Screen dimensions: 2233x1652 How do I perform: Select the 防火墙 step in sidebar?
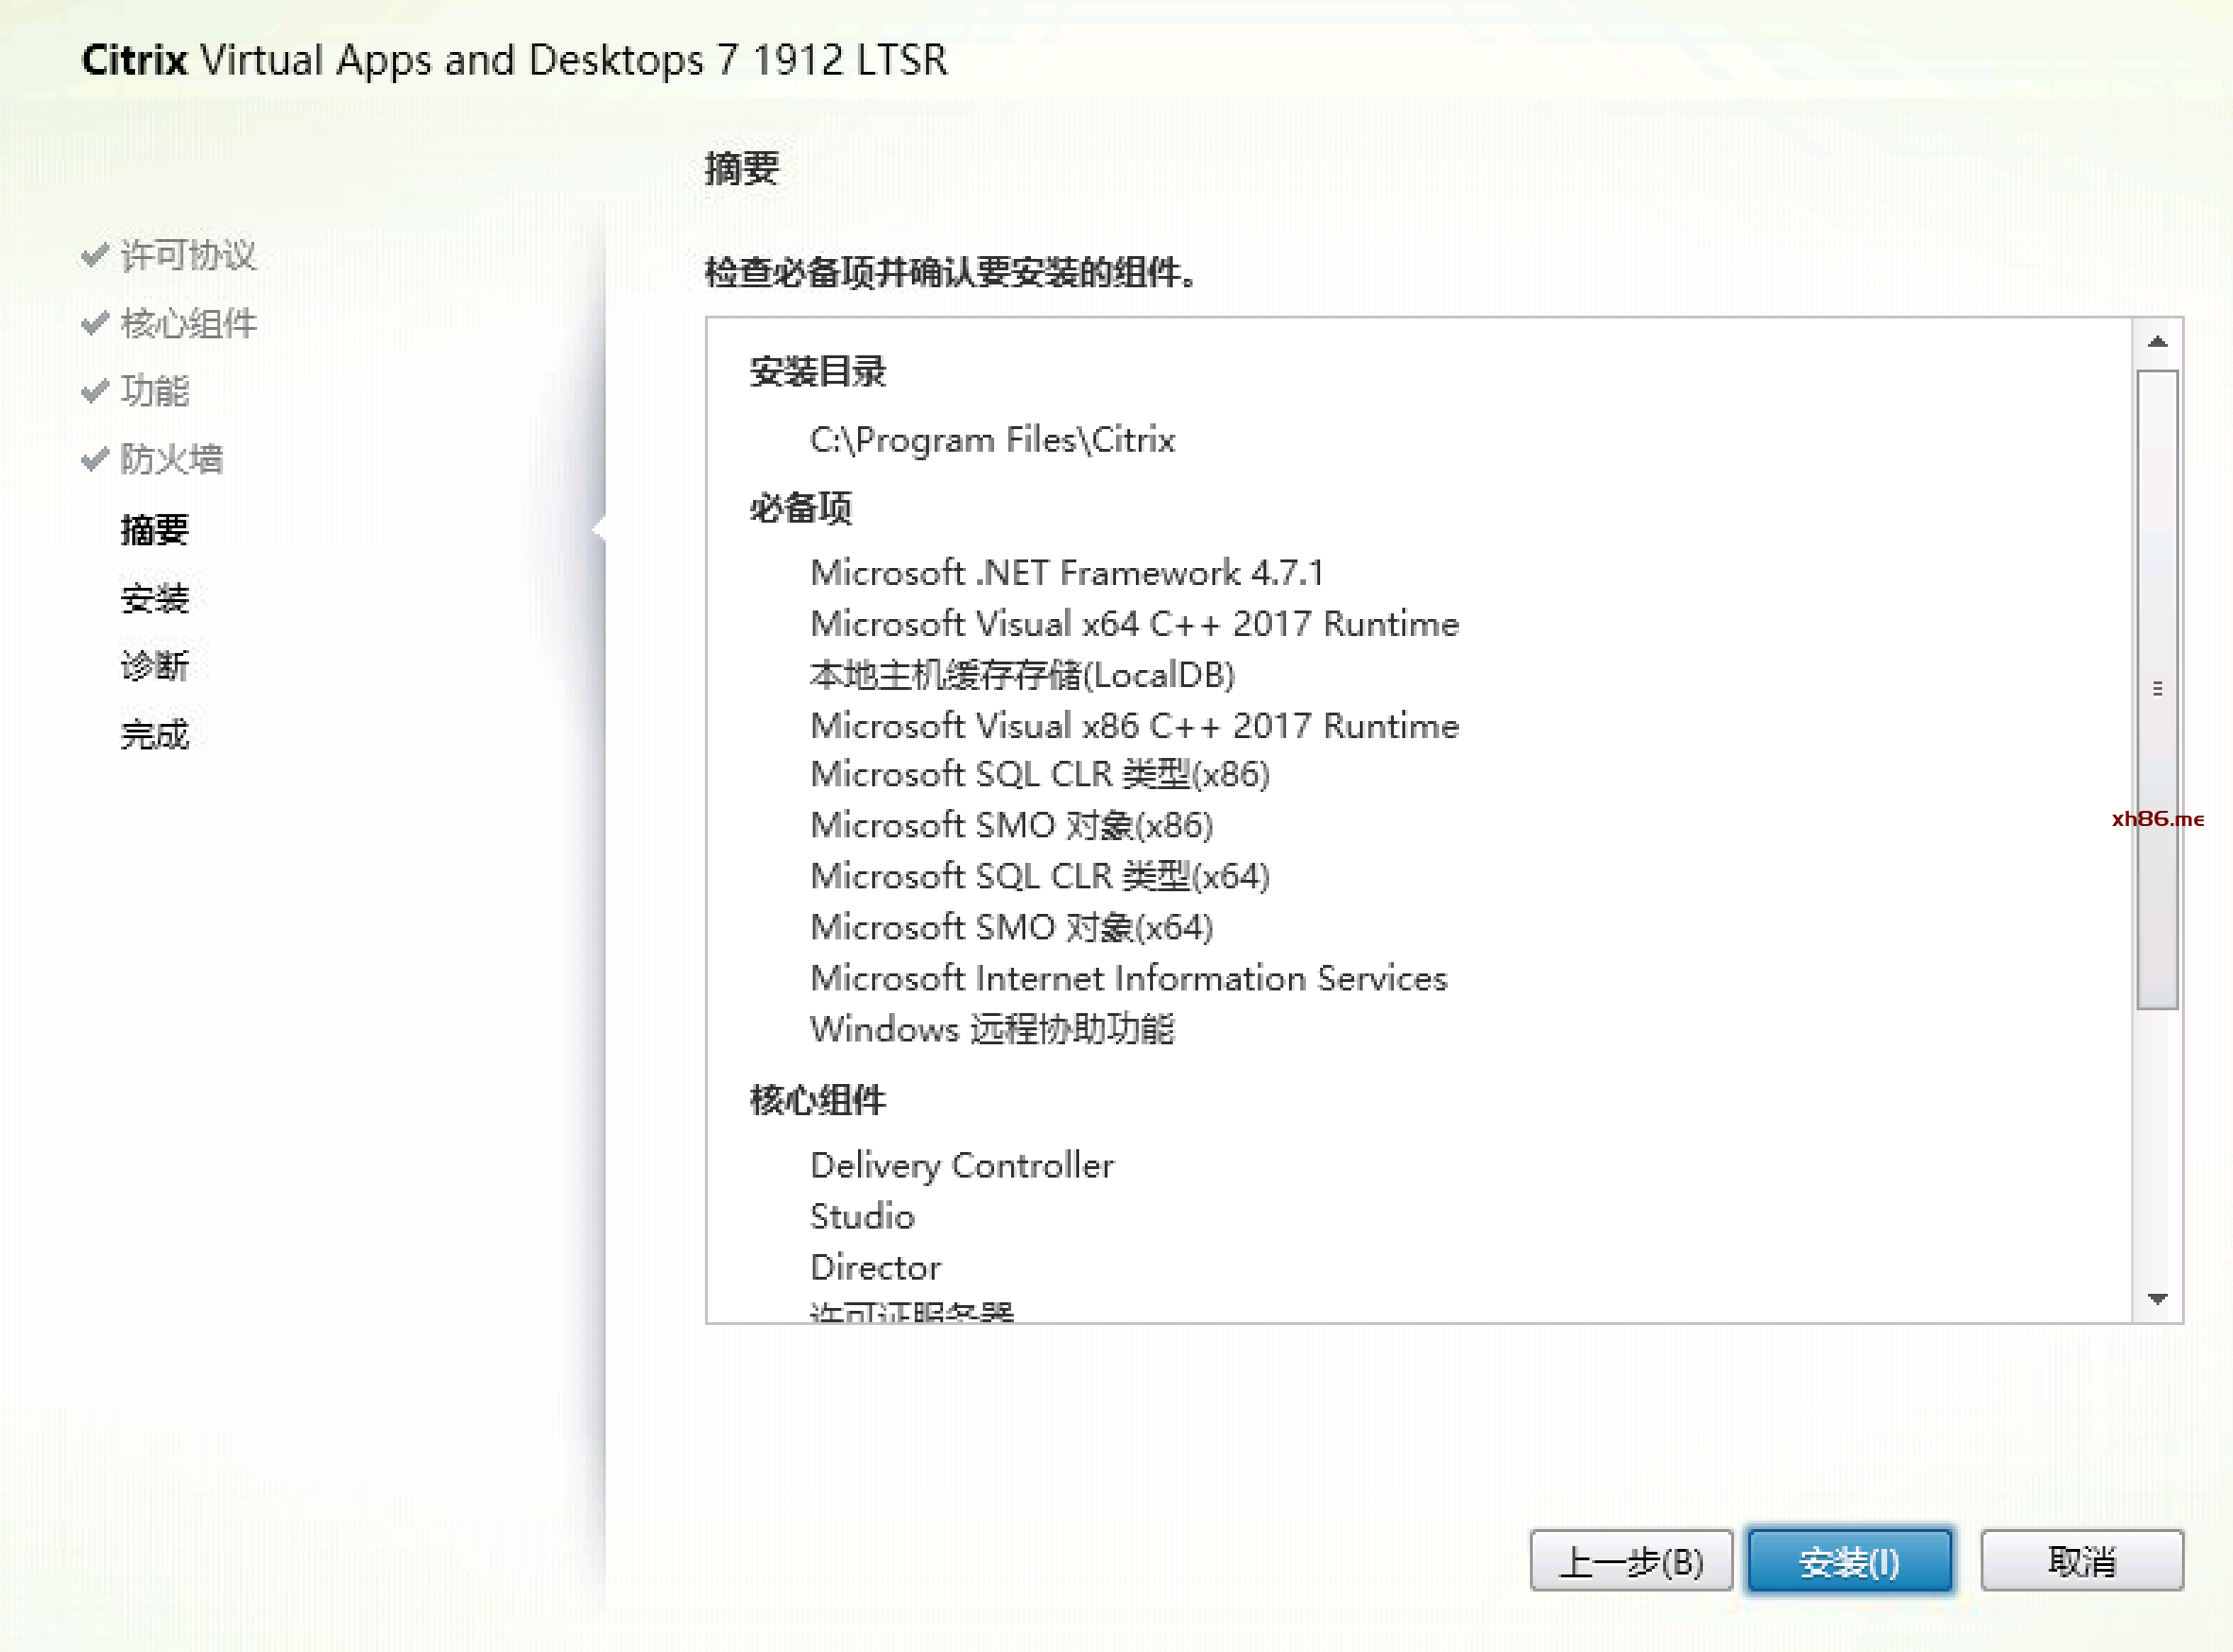click(171, 459)
